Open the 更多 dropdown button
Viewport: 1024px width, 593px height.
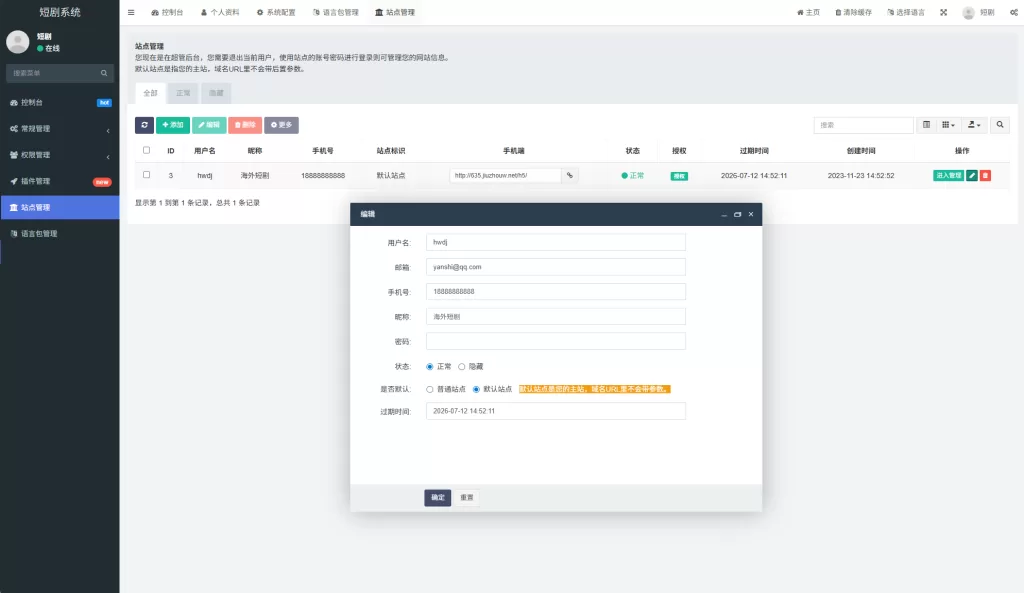coord(281,124)
